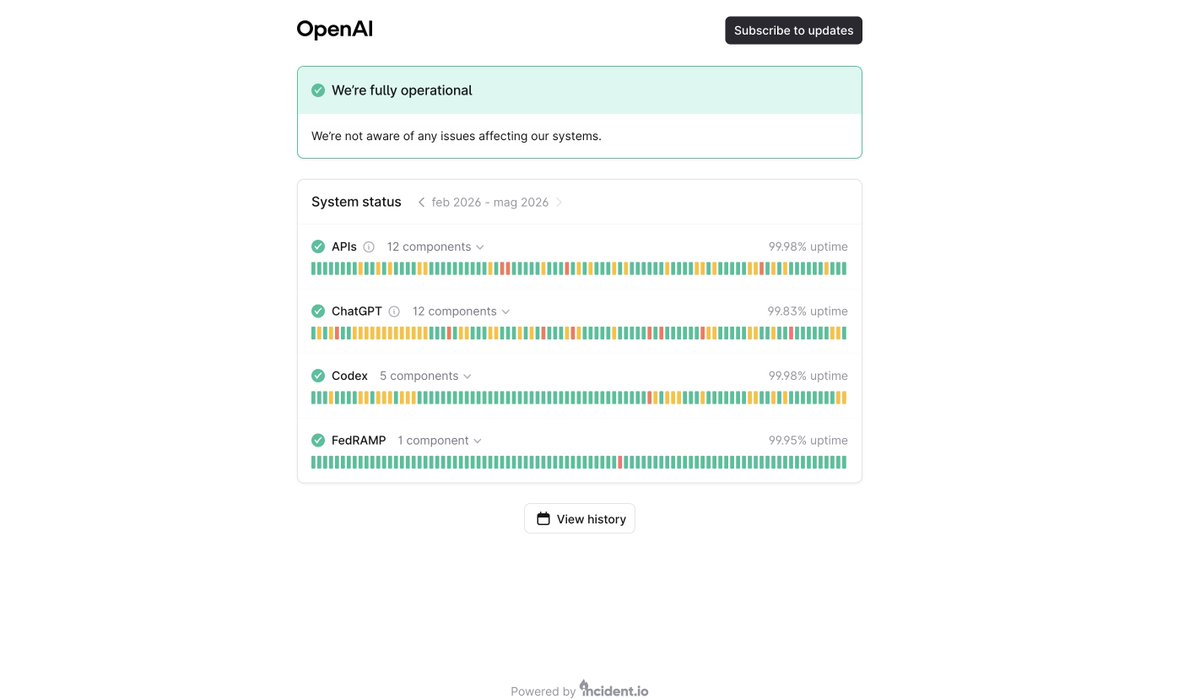1200x699 pixels.
Task: Open View history
Action: click(x=580, y=519)
